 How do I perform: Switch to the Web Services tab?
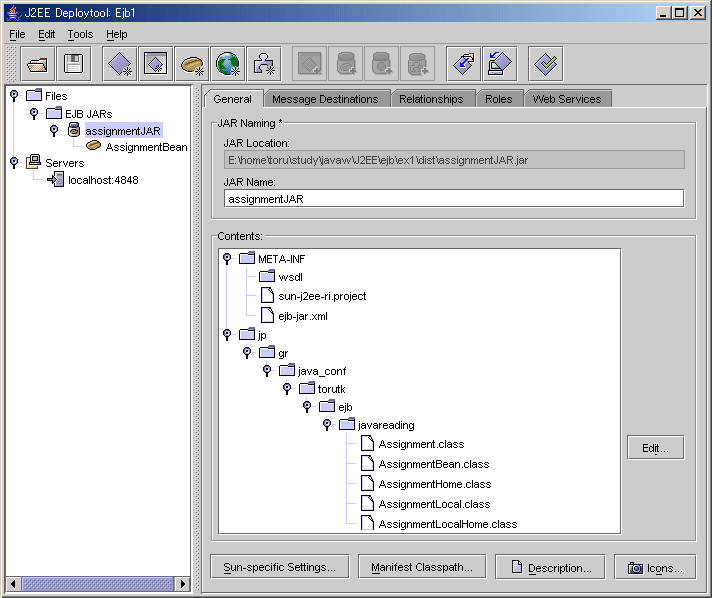point(567,99)
